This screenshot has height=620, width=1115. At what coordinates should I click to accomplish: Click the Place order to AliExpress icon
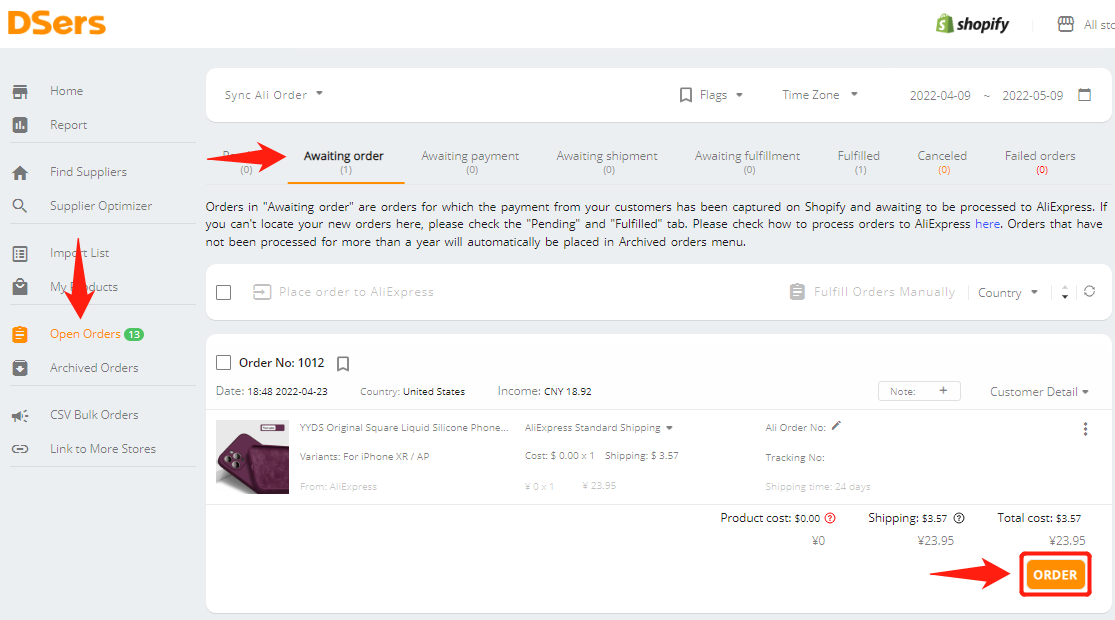point(262,292)
